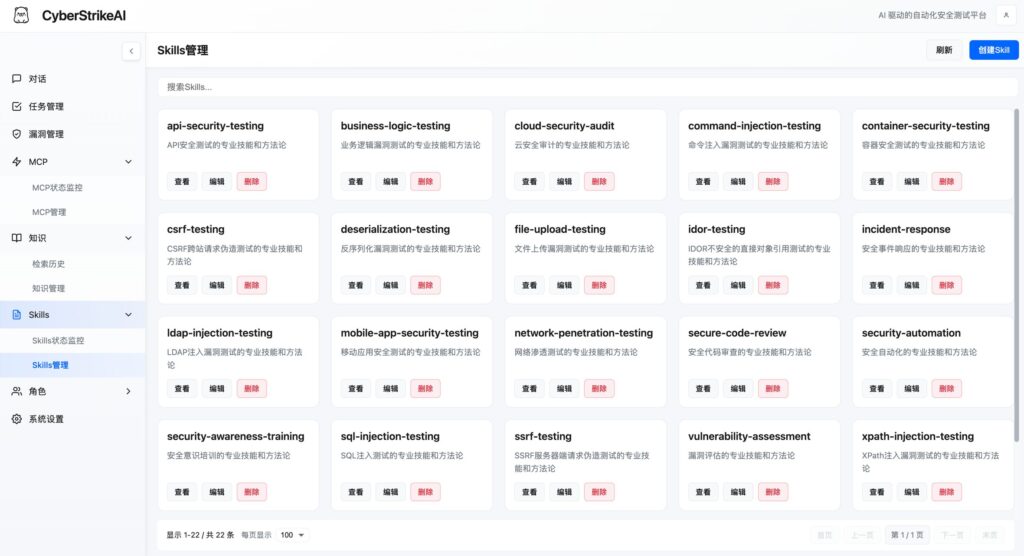Screen dimensions: 1024x556
Task: Delete the csrf-testing skill
Action: coord(252,285)
